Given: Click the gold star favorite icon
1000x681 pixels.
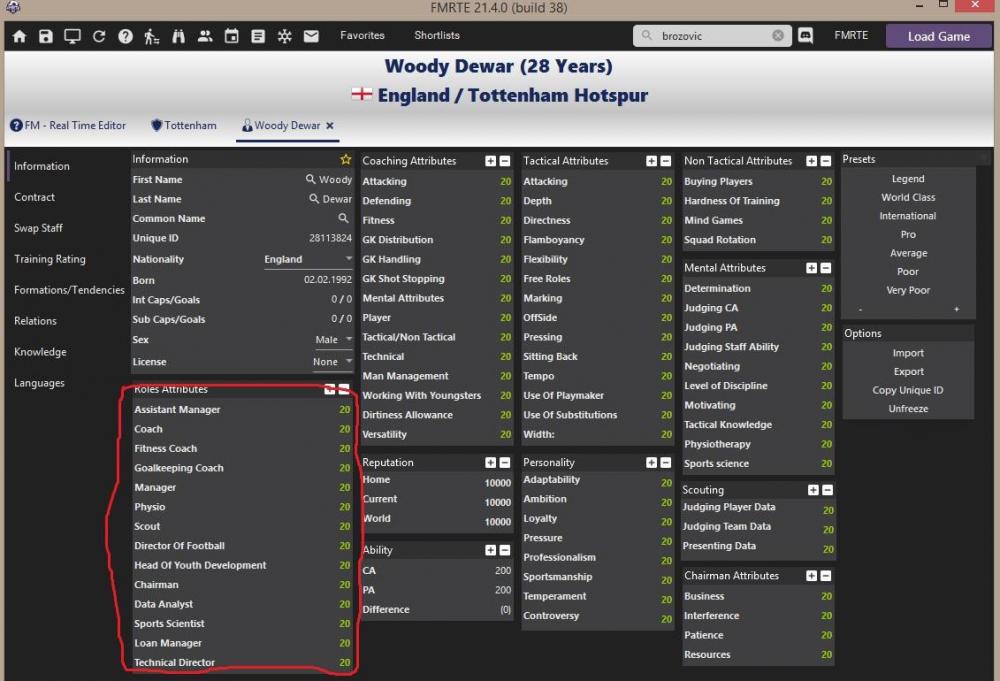Looking at the screenshot, I should 346,159.
